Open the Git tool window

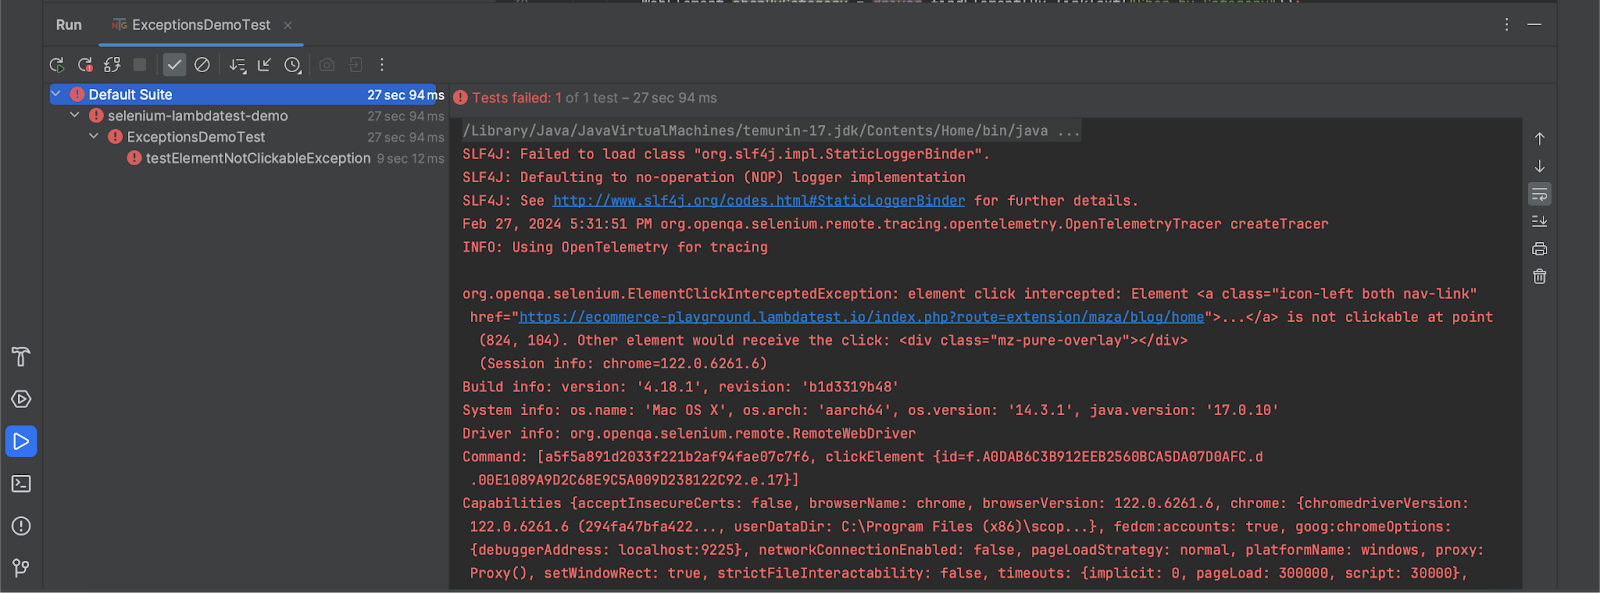pos(21,568)
